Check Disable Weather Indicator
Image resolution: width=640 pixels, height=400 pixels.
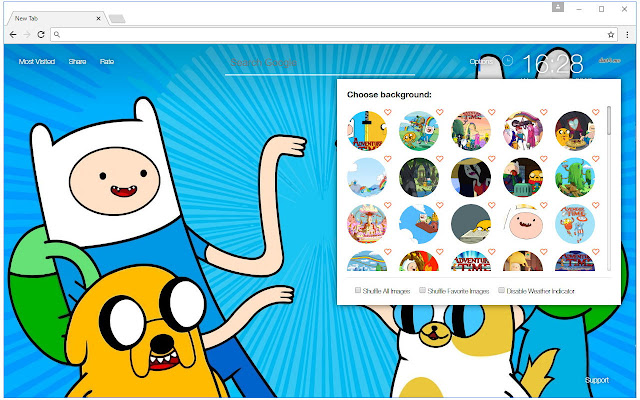point(501,290)
